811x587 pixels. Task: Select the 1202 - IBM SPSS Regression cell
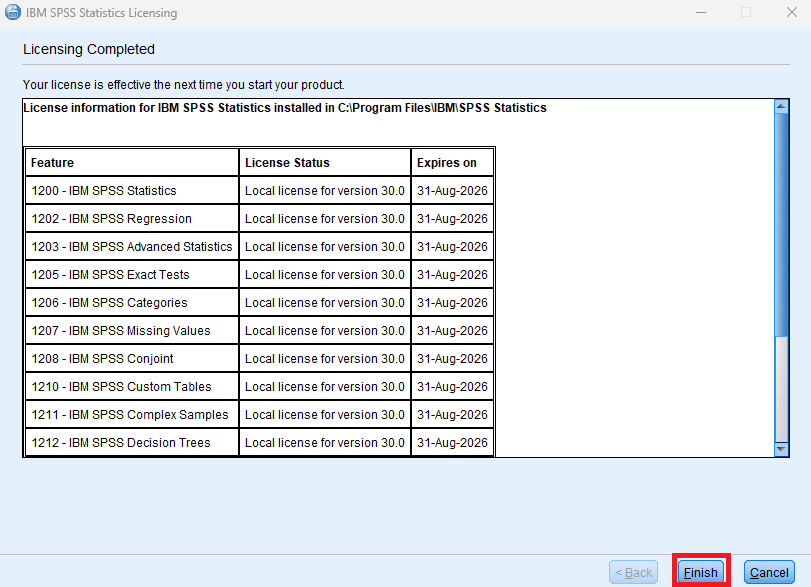(x=111, y=219)
